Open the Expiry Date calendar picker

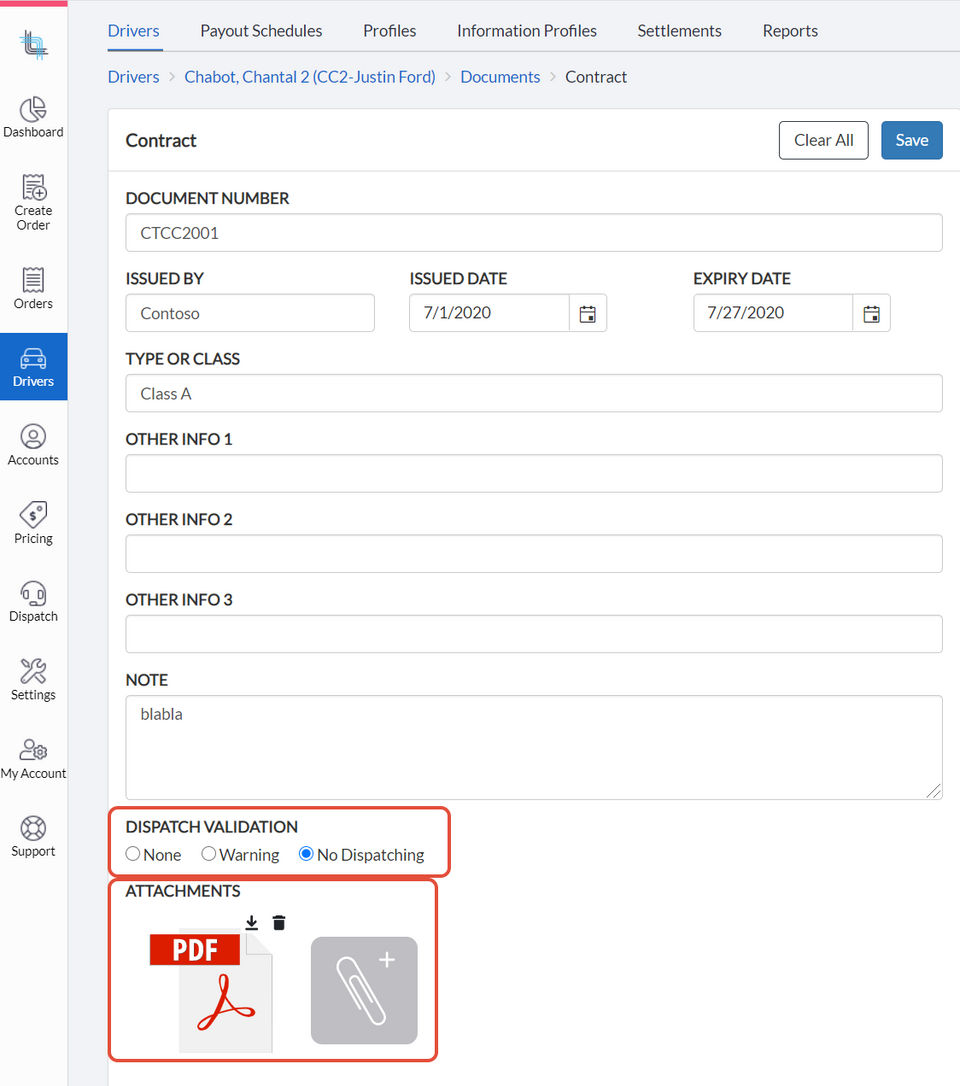coord(871,313)
